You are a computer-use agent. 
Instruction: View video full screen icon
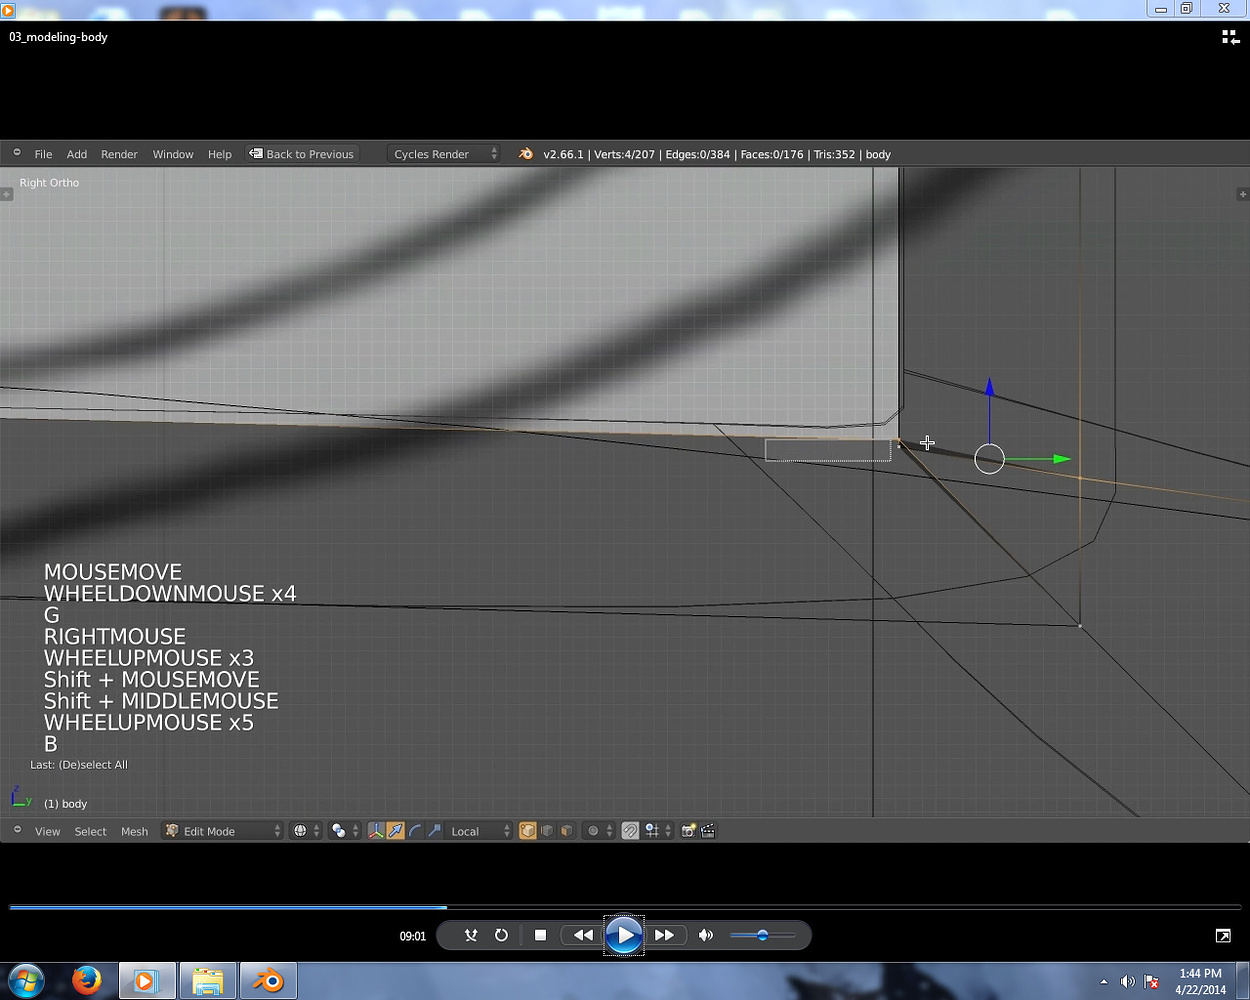(x=1223, y=936)
